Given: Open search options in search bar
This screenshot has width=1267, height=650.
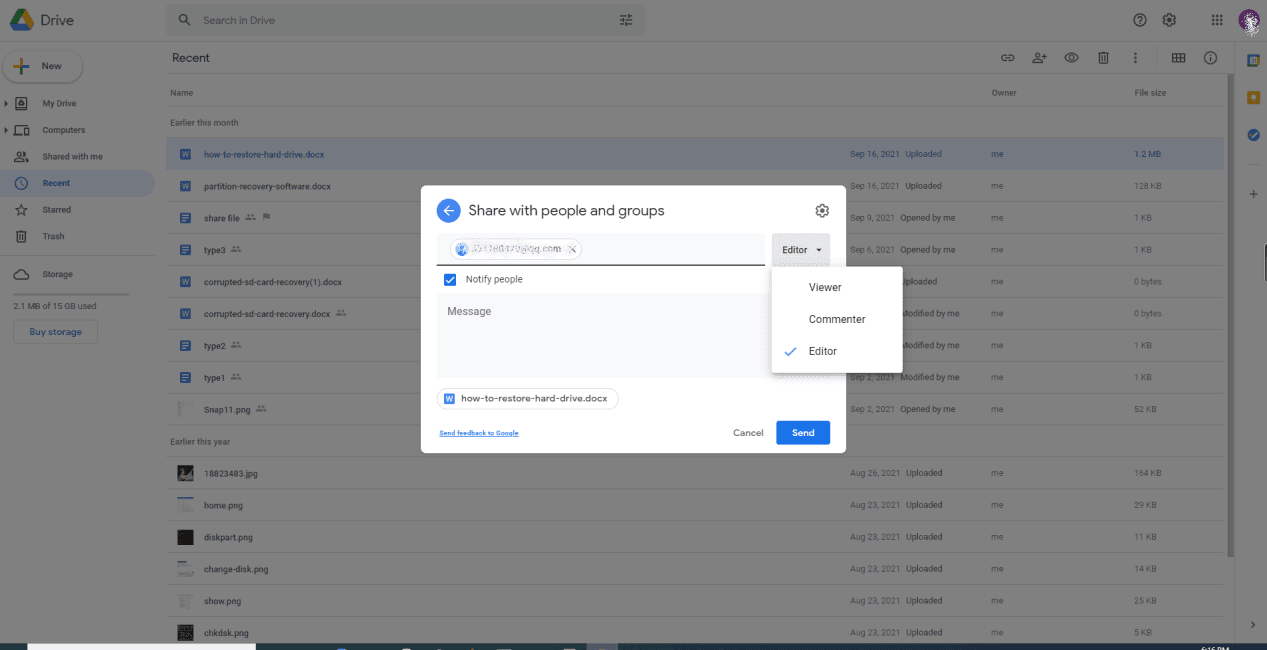Looking at the screenshot, I should 627,20.
